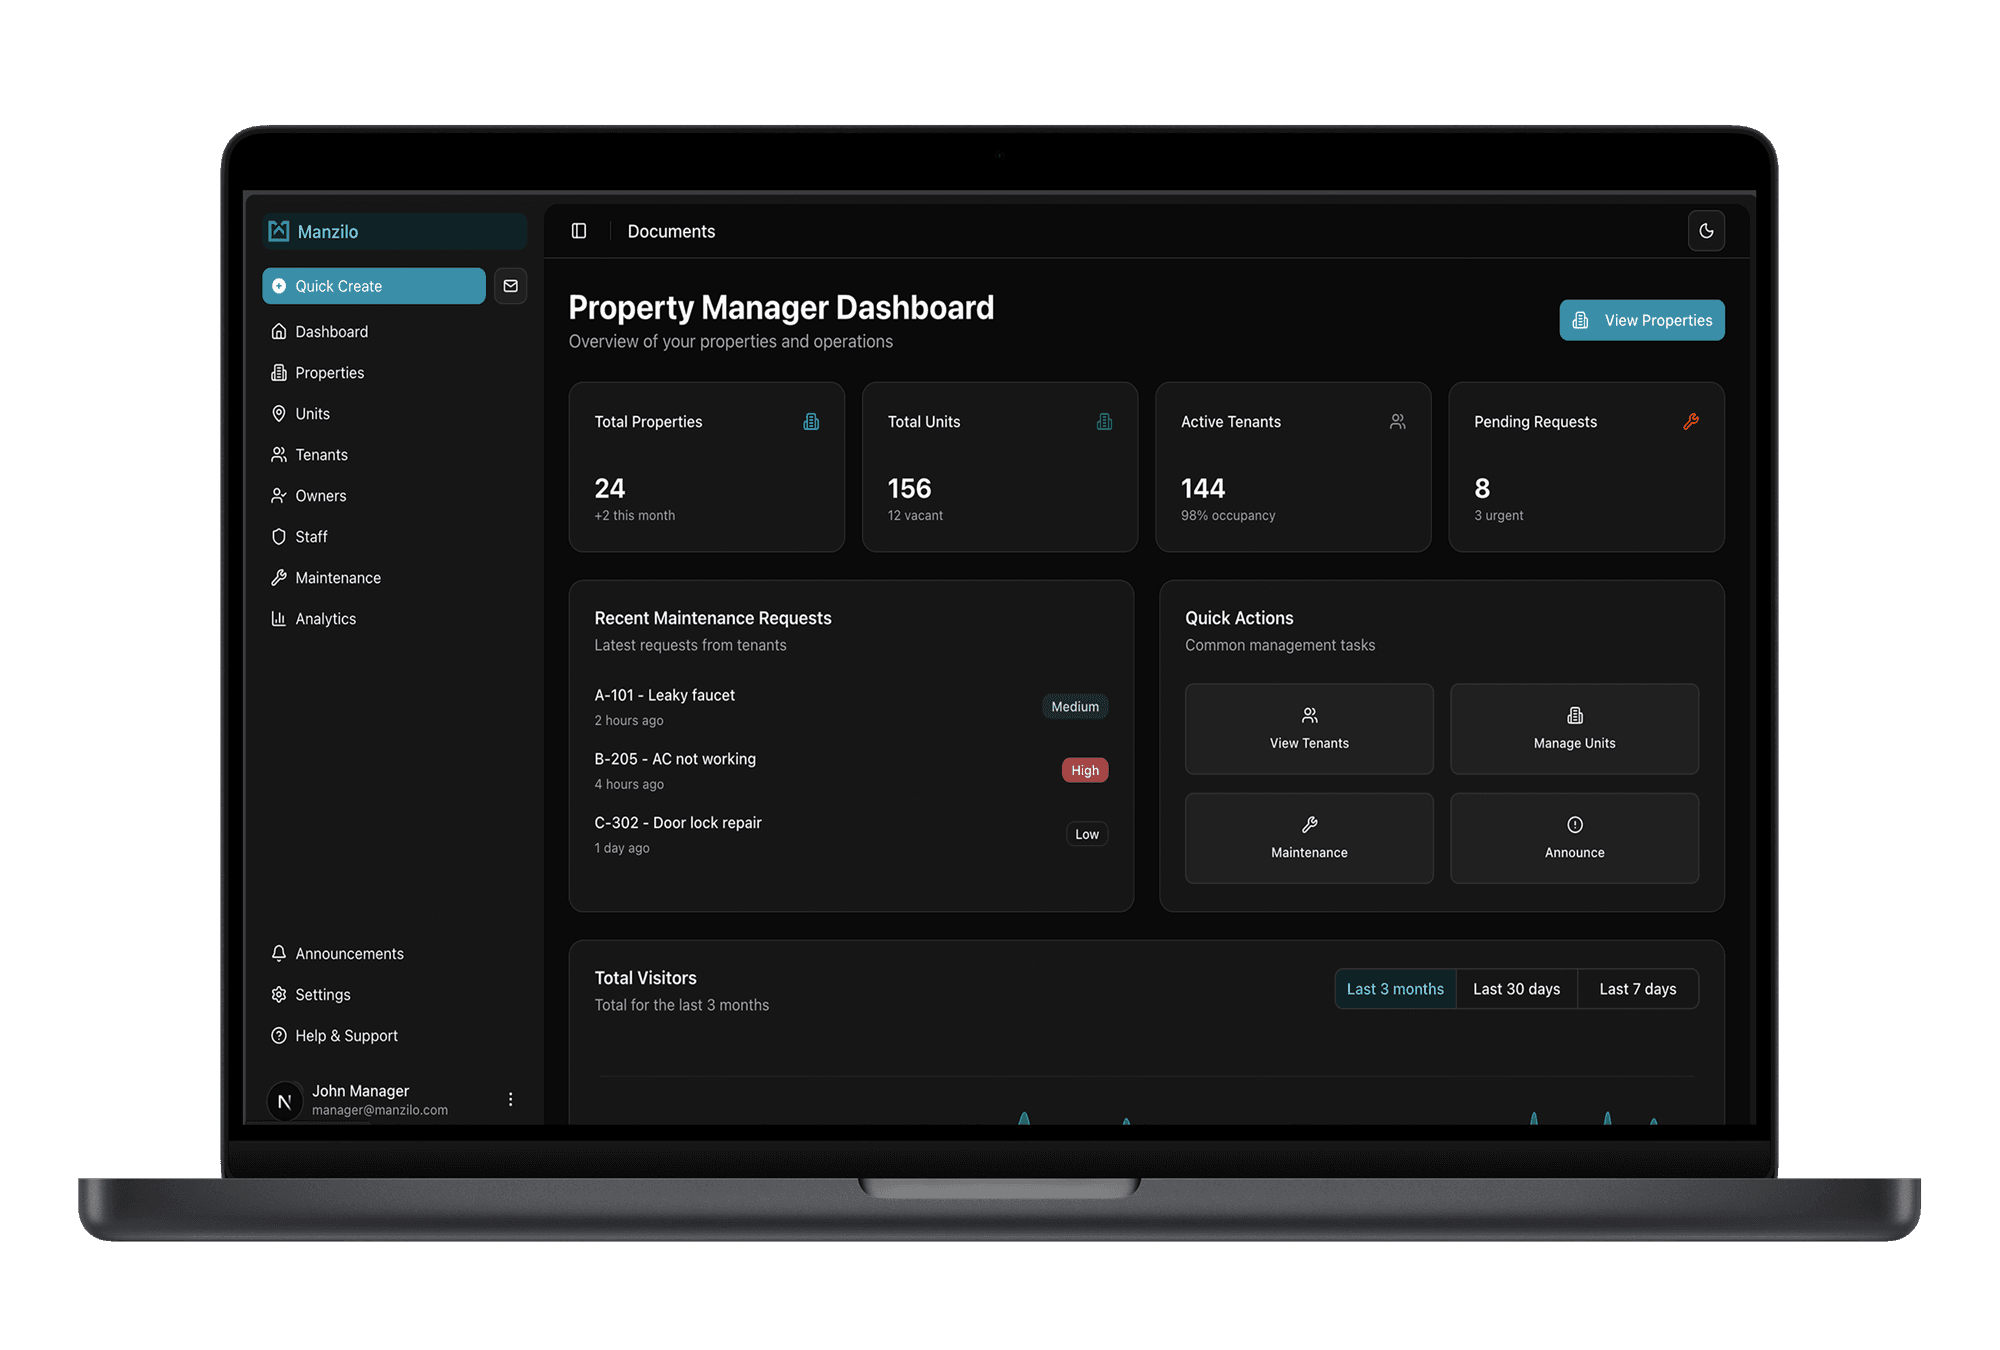Open John Manager's account menu

pyautogui.click(x=511, y=1098)
